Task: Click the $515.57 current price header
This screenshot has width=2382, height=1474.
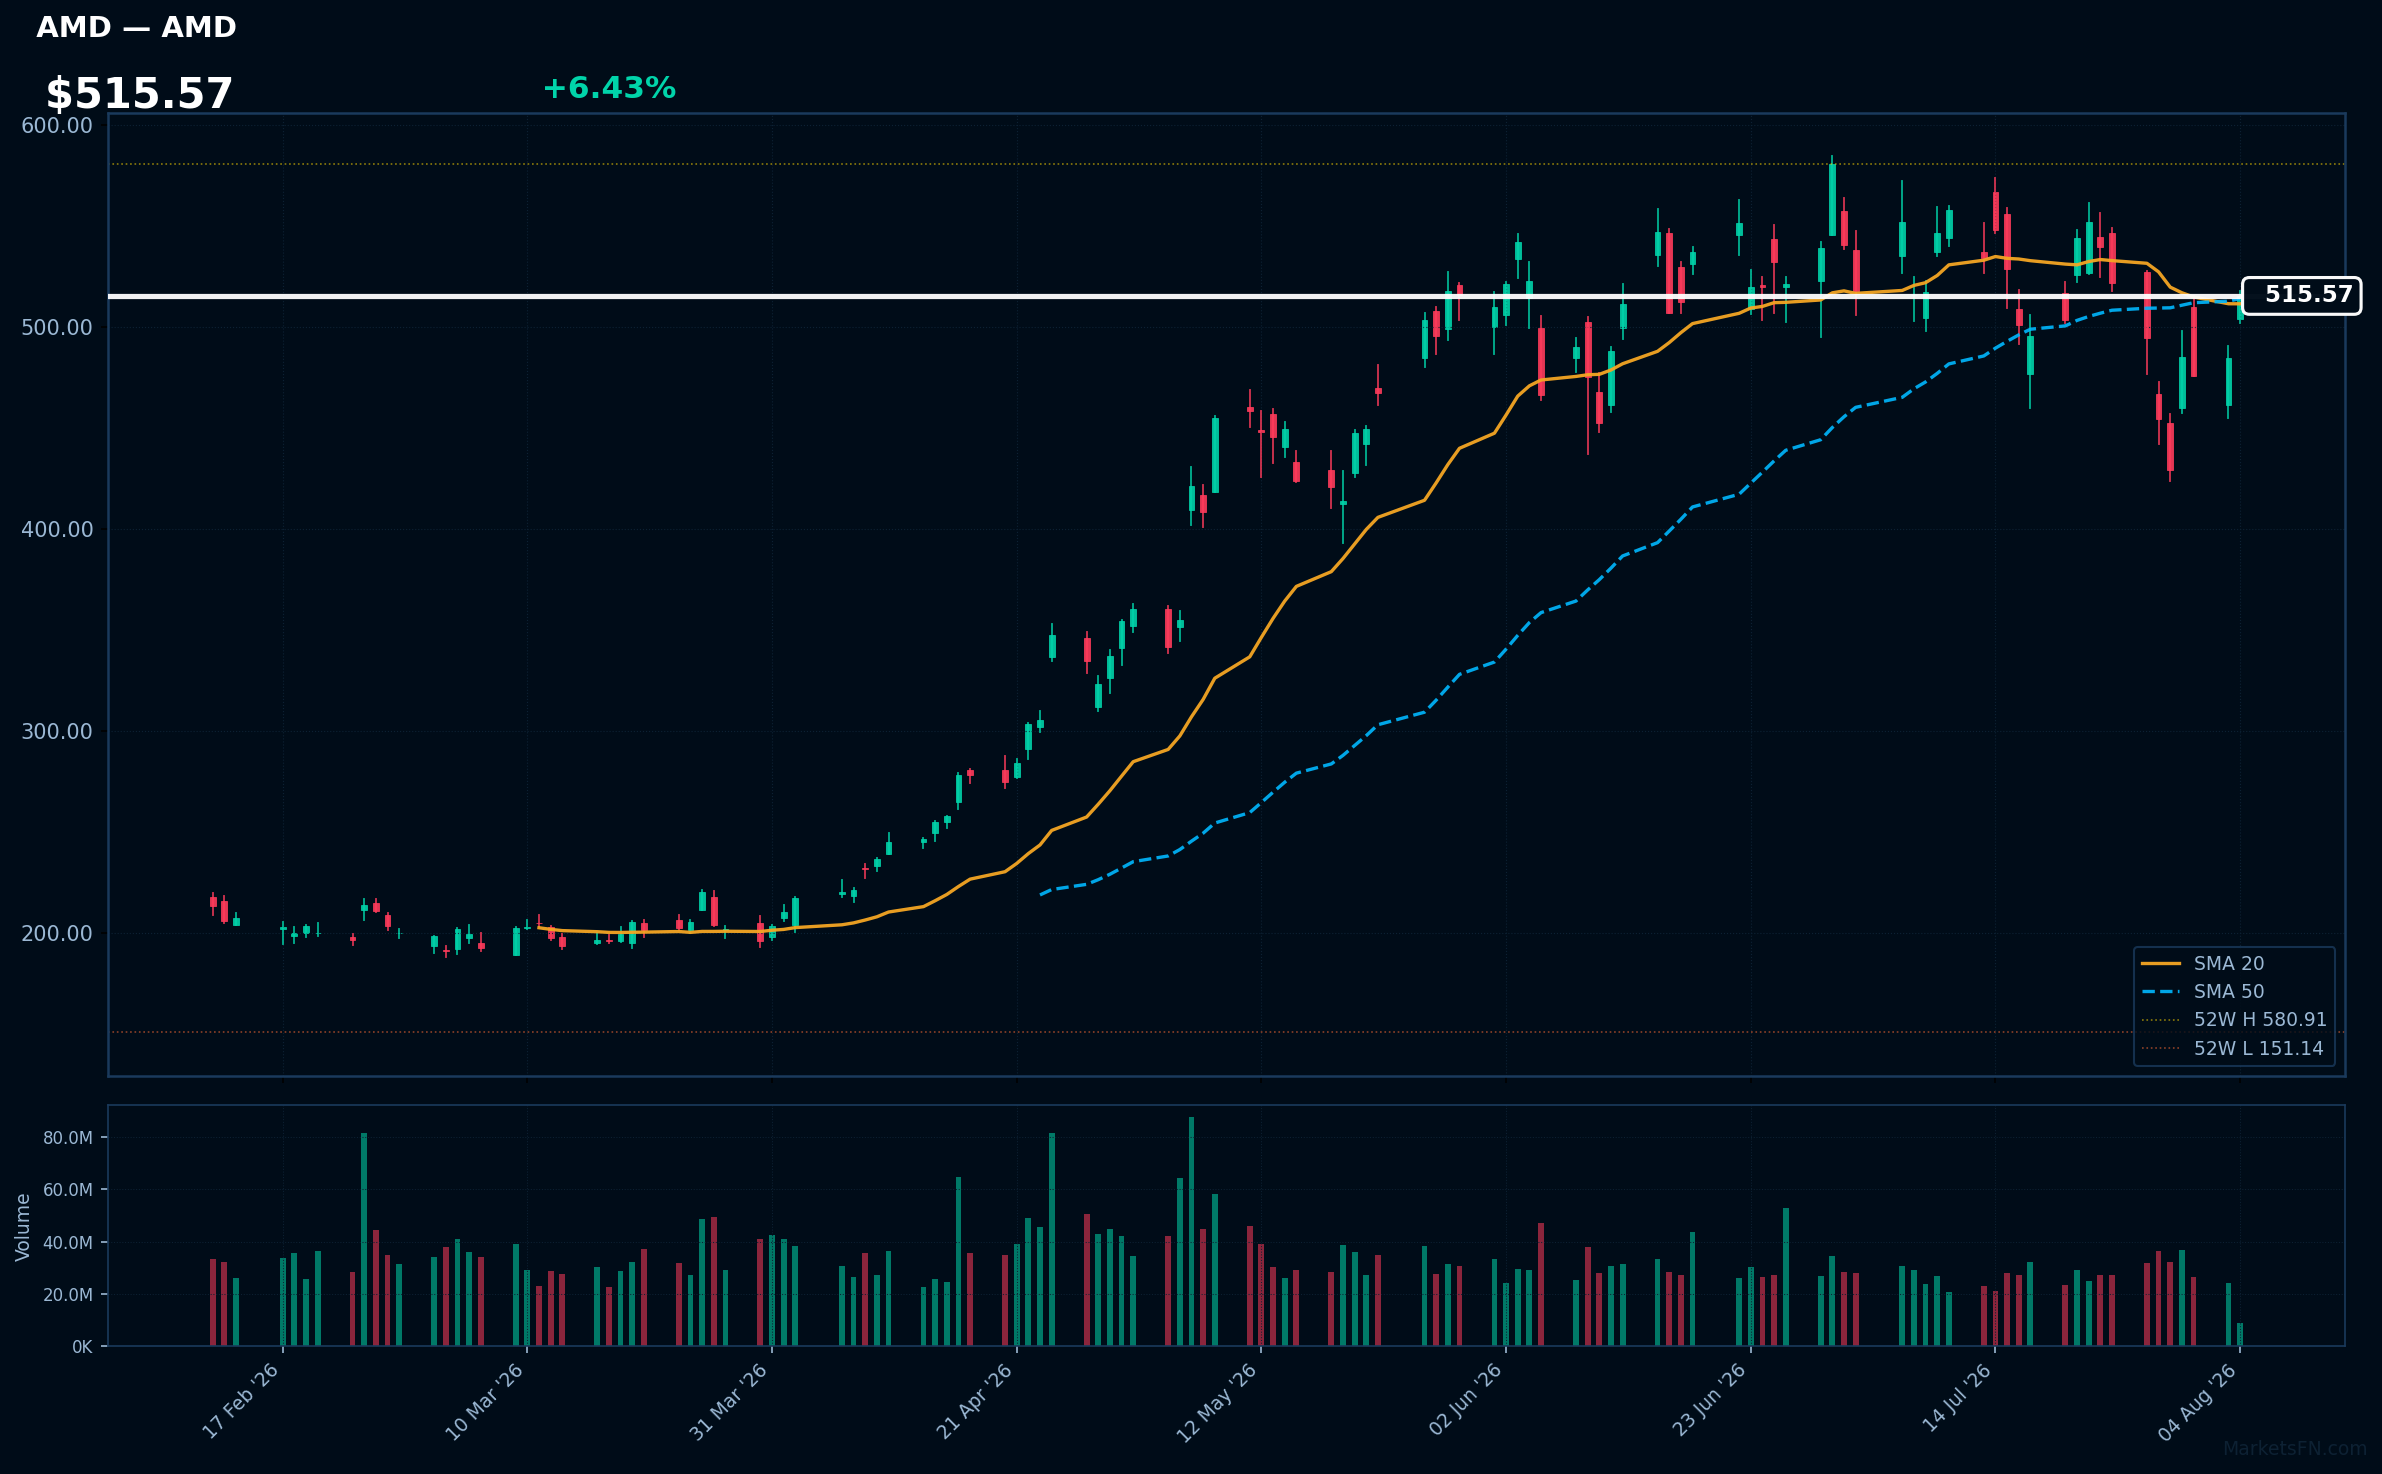Action: point(139,94)
